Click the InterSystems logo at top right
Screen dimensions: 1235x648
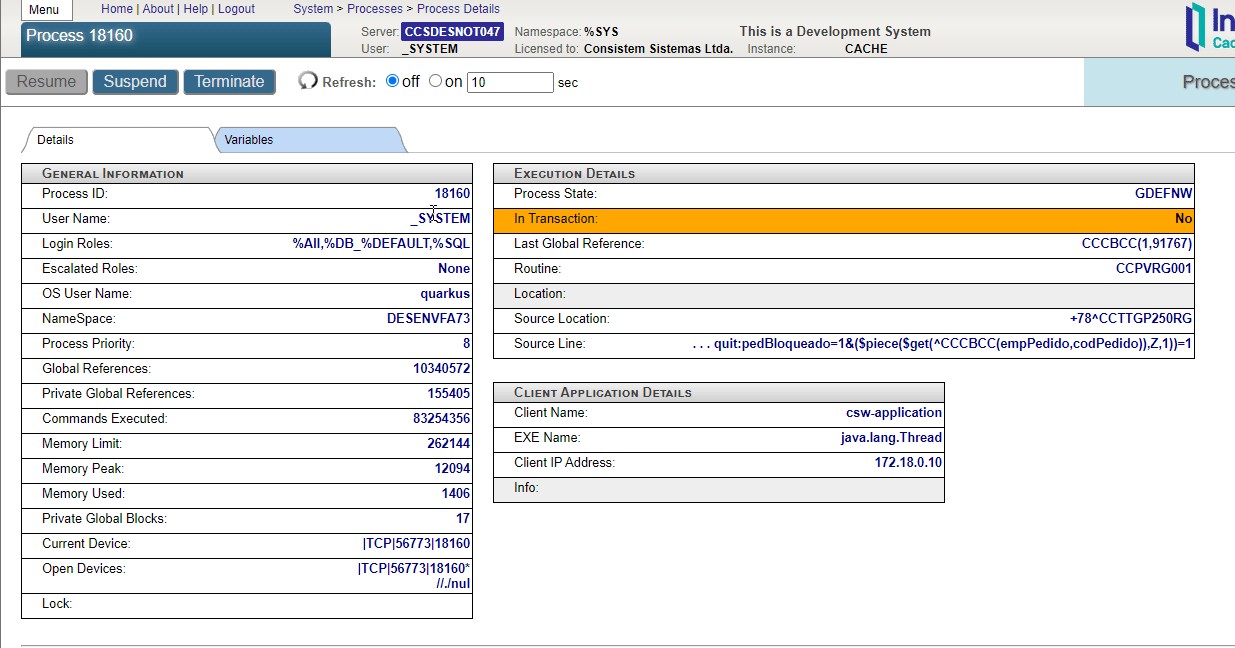coord(1208,27)
